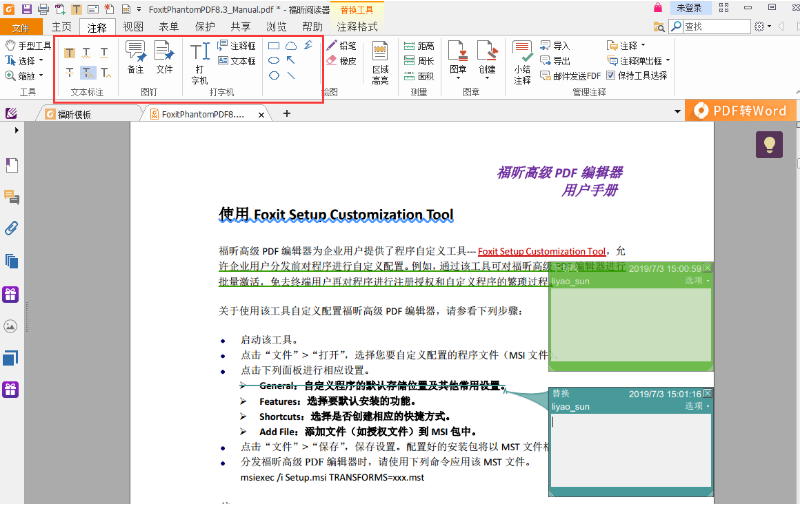Open the layers side panel
Screen dimensions: 800x505
click(x=11, y=261)
